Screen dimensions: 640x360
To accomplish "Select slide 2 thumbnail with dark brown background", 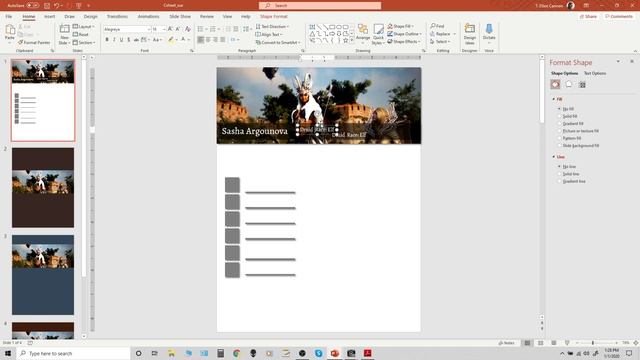I will (x=43, y=188).
